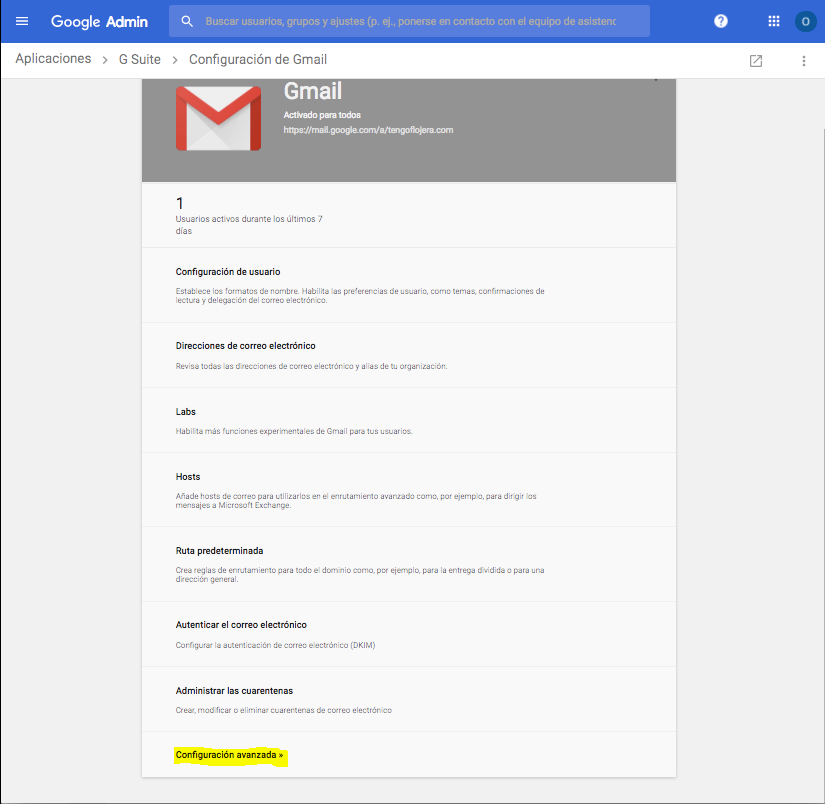
Task: Open the Labs section
Action: 409,420
